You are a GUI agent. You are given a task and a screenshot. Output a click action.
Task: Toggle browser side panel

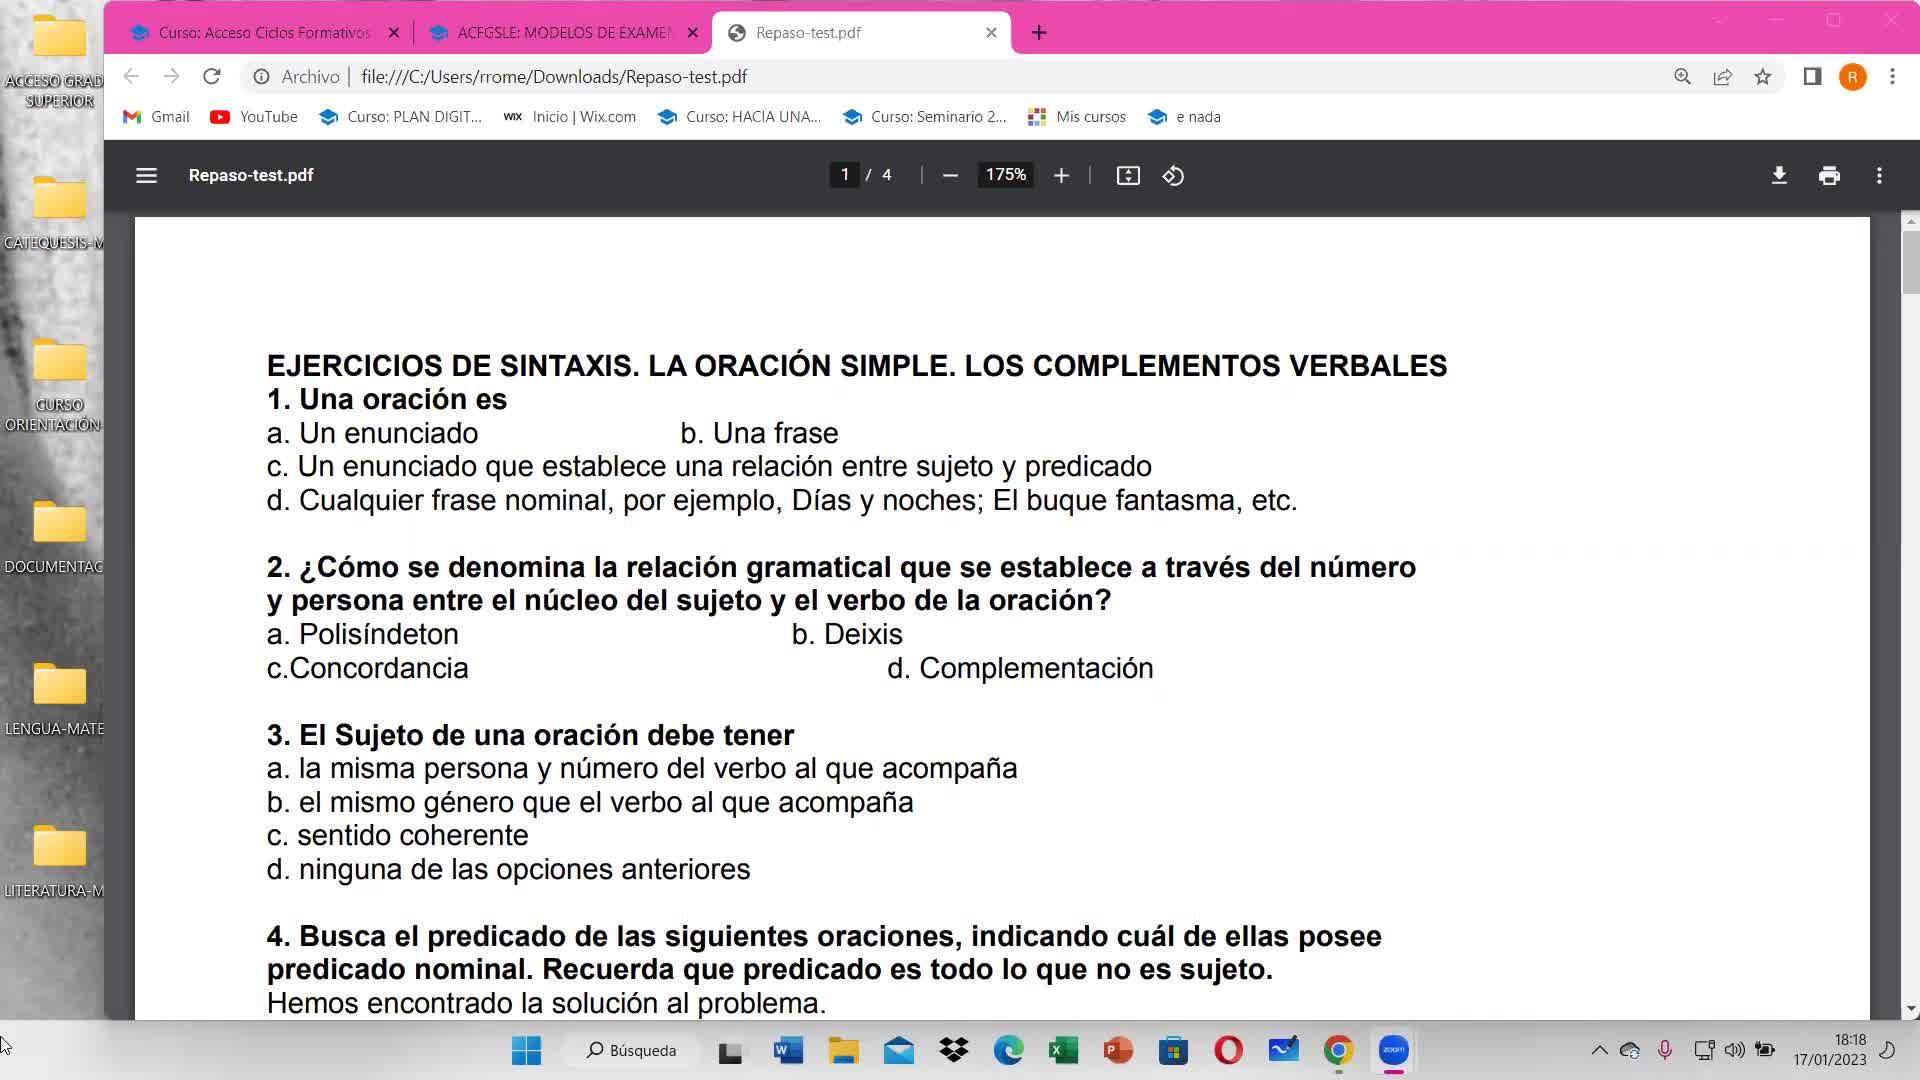1812,77
